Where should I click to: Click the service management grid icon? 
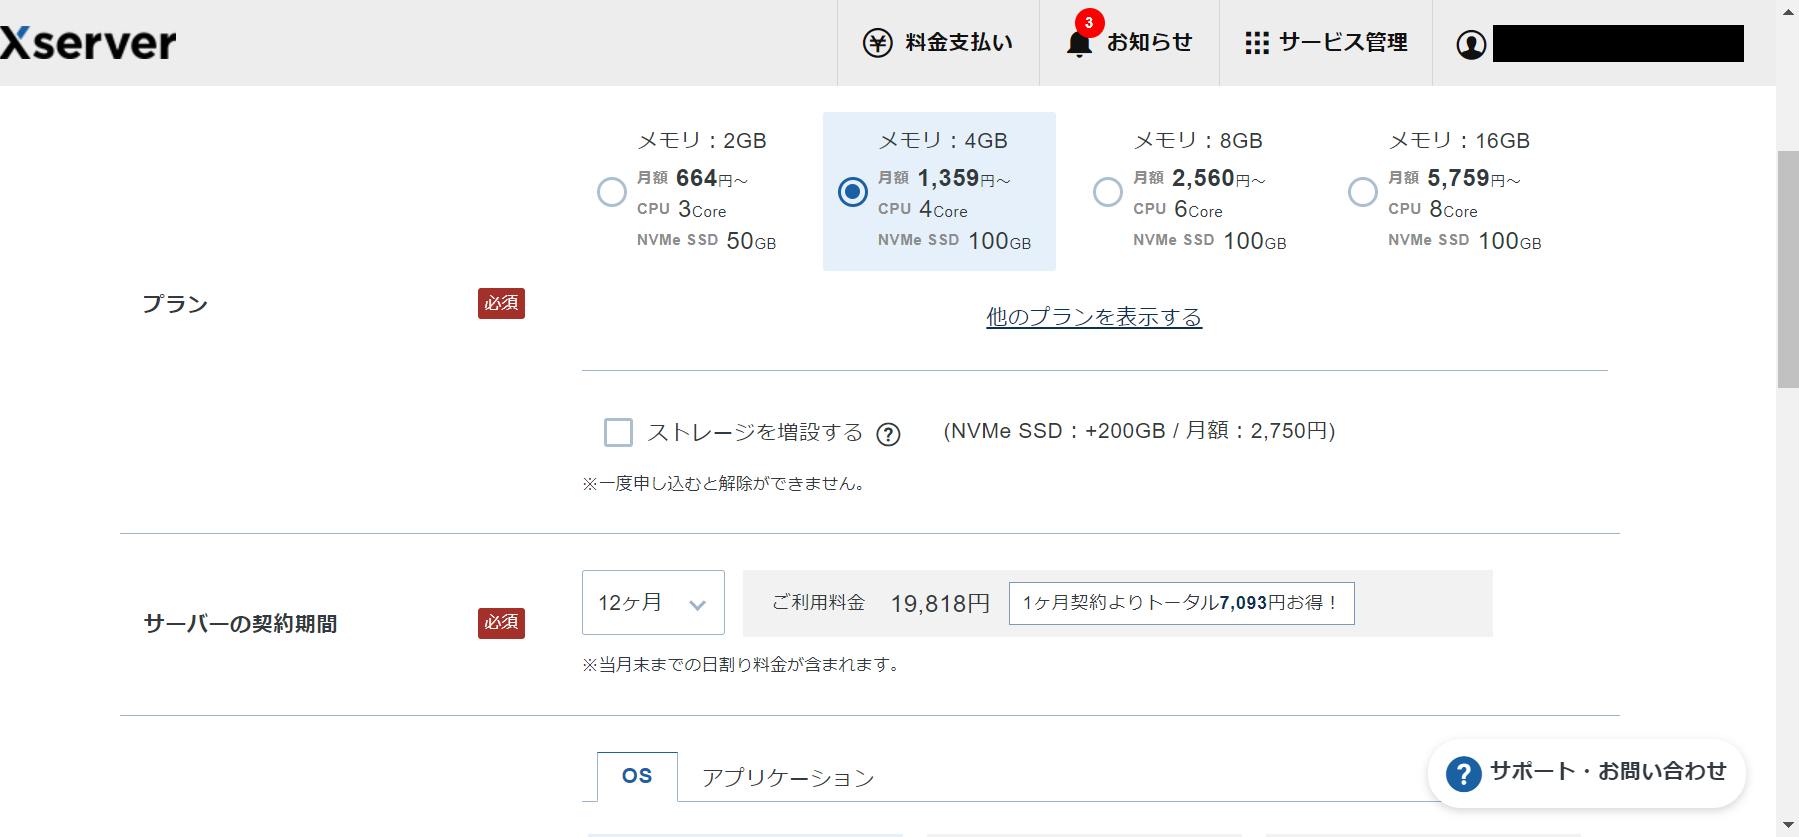tap(1257, 43)
